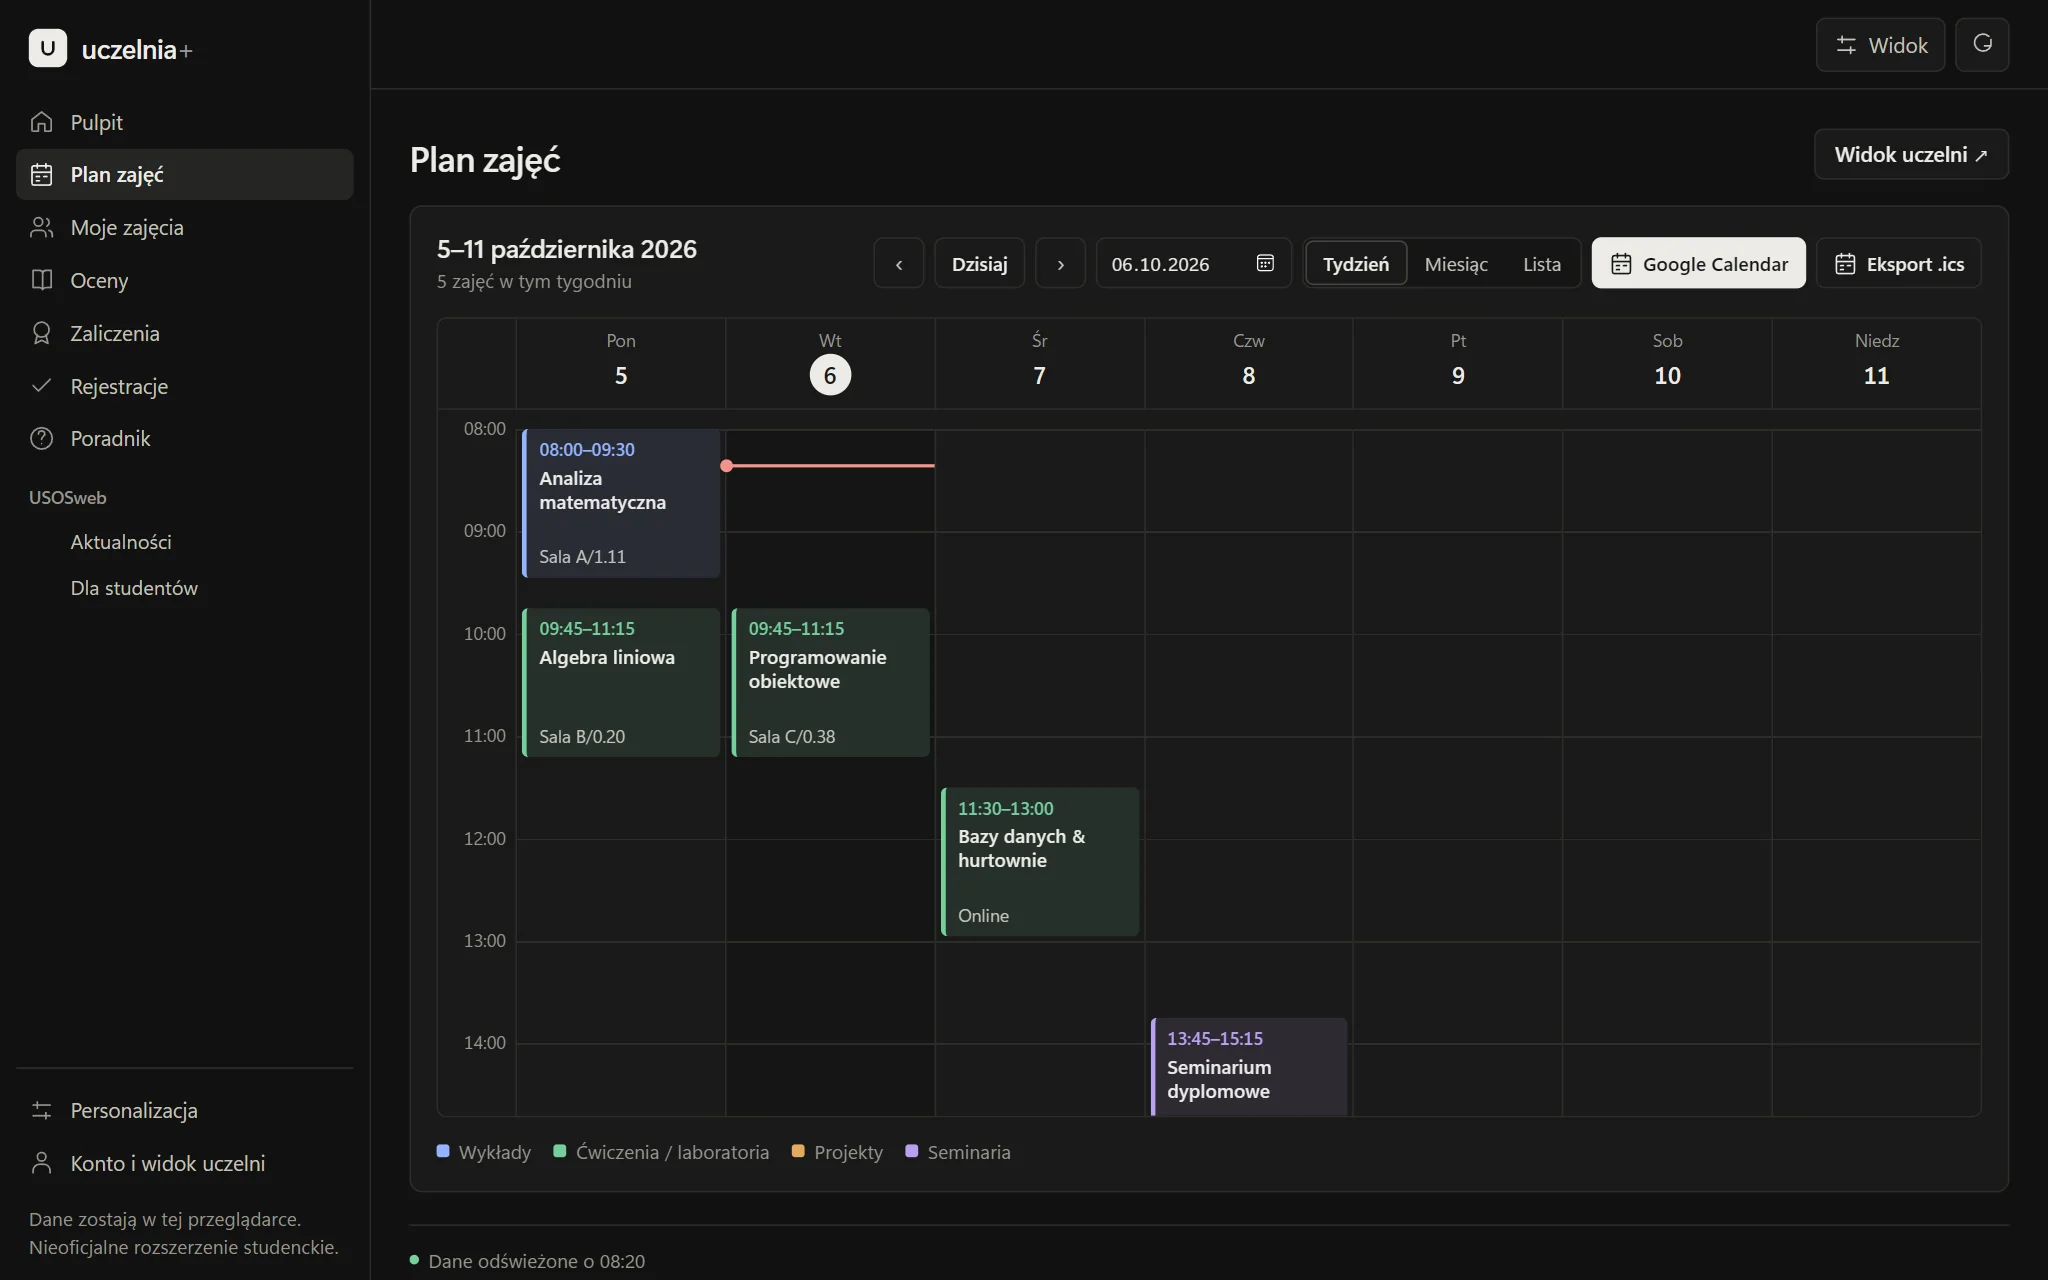Open Pulpit home icon
This screenshot has height=1280, width=2048.
[41, 122]
